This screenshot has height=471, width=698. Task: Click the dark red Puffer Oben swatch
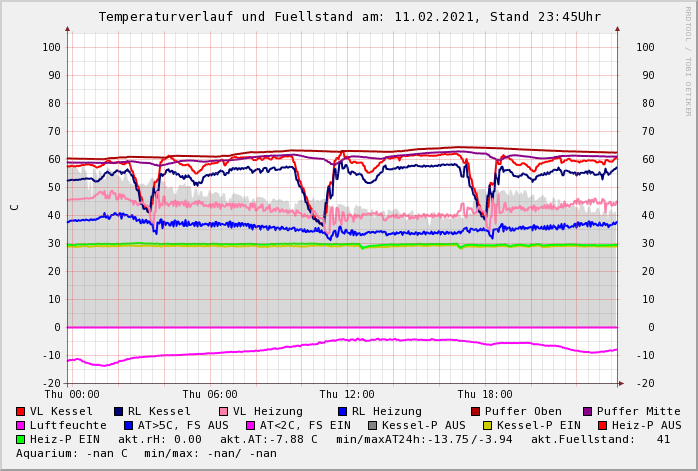(475, 411)
